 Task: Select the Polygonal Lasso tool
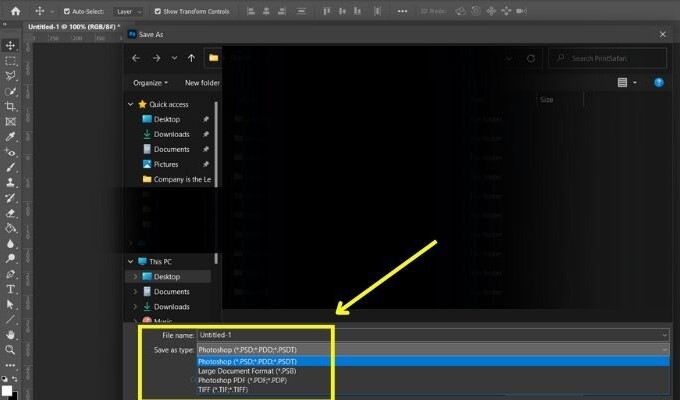coord(10,75)
